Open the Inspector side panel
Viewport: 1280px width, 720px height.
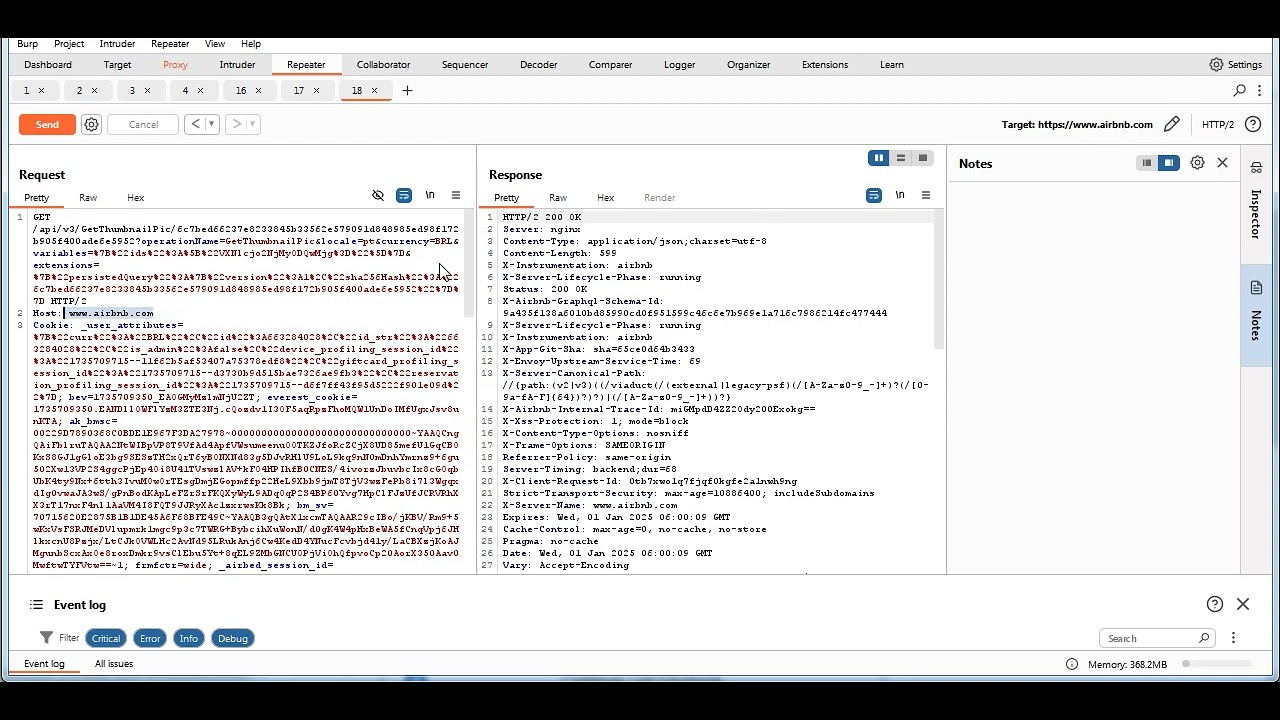point(1256,214)
